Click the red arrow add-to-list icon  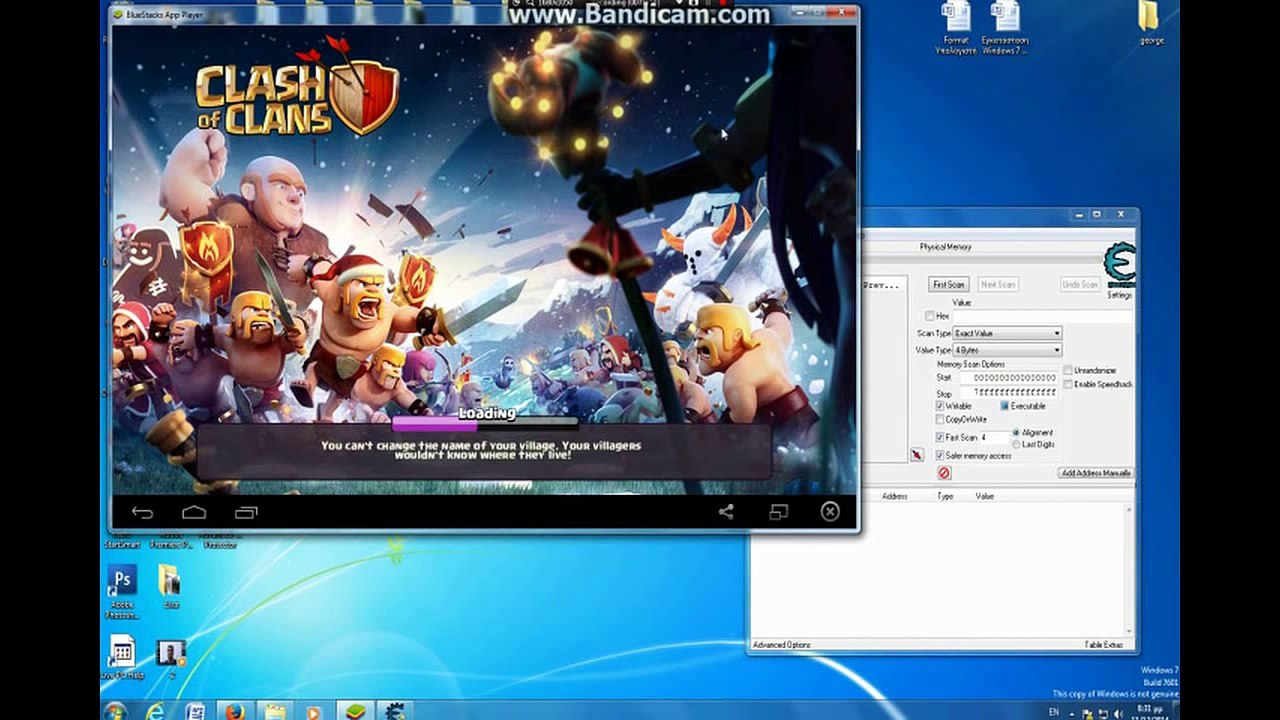(916, 455)
